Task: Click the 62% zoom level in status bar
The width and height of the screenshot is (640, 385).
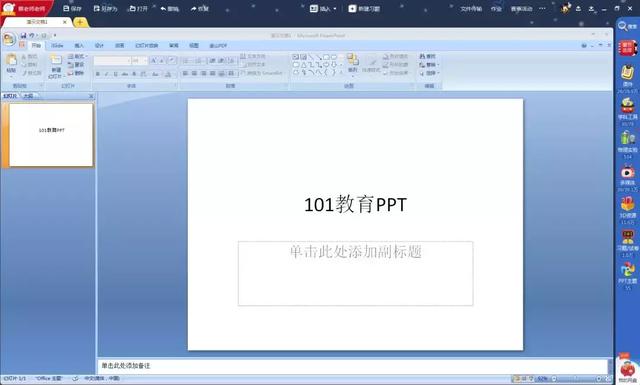Action: tap(542, 379)
